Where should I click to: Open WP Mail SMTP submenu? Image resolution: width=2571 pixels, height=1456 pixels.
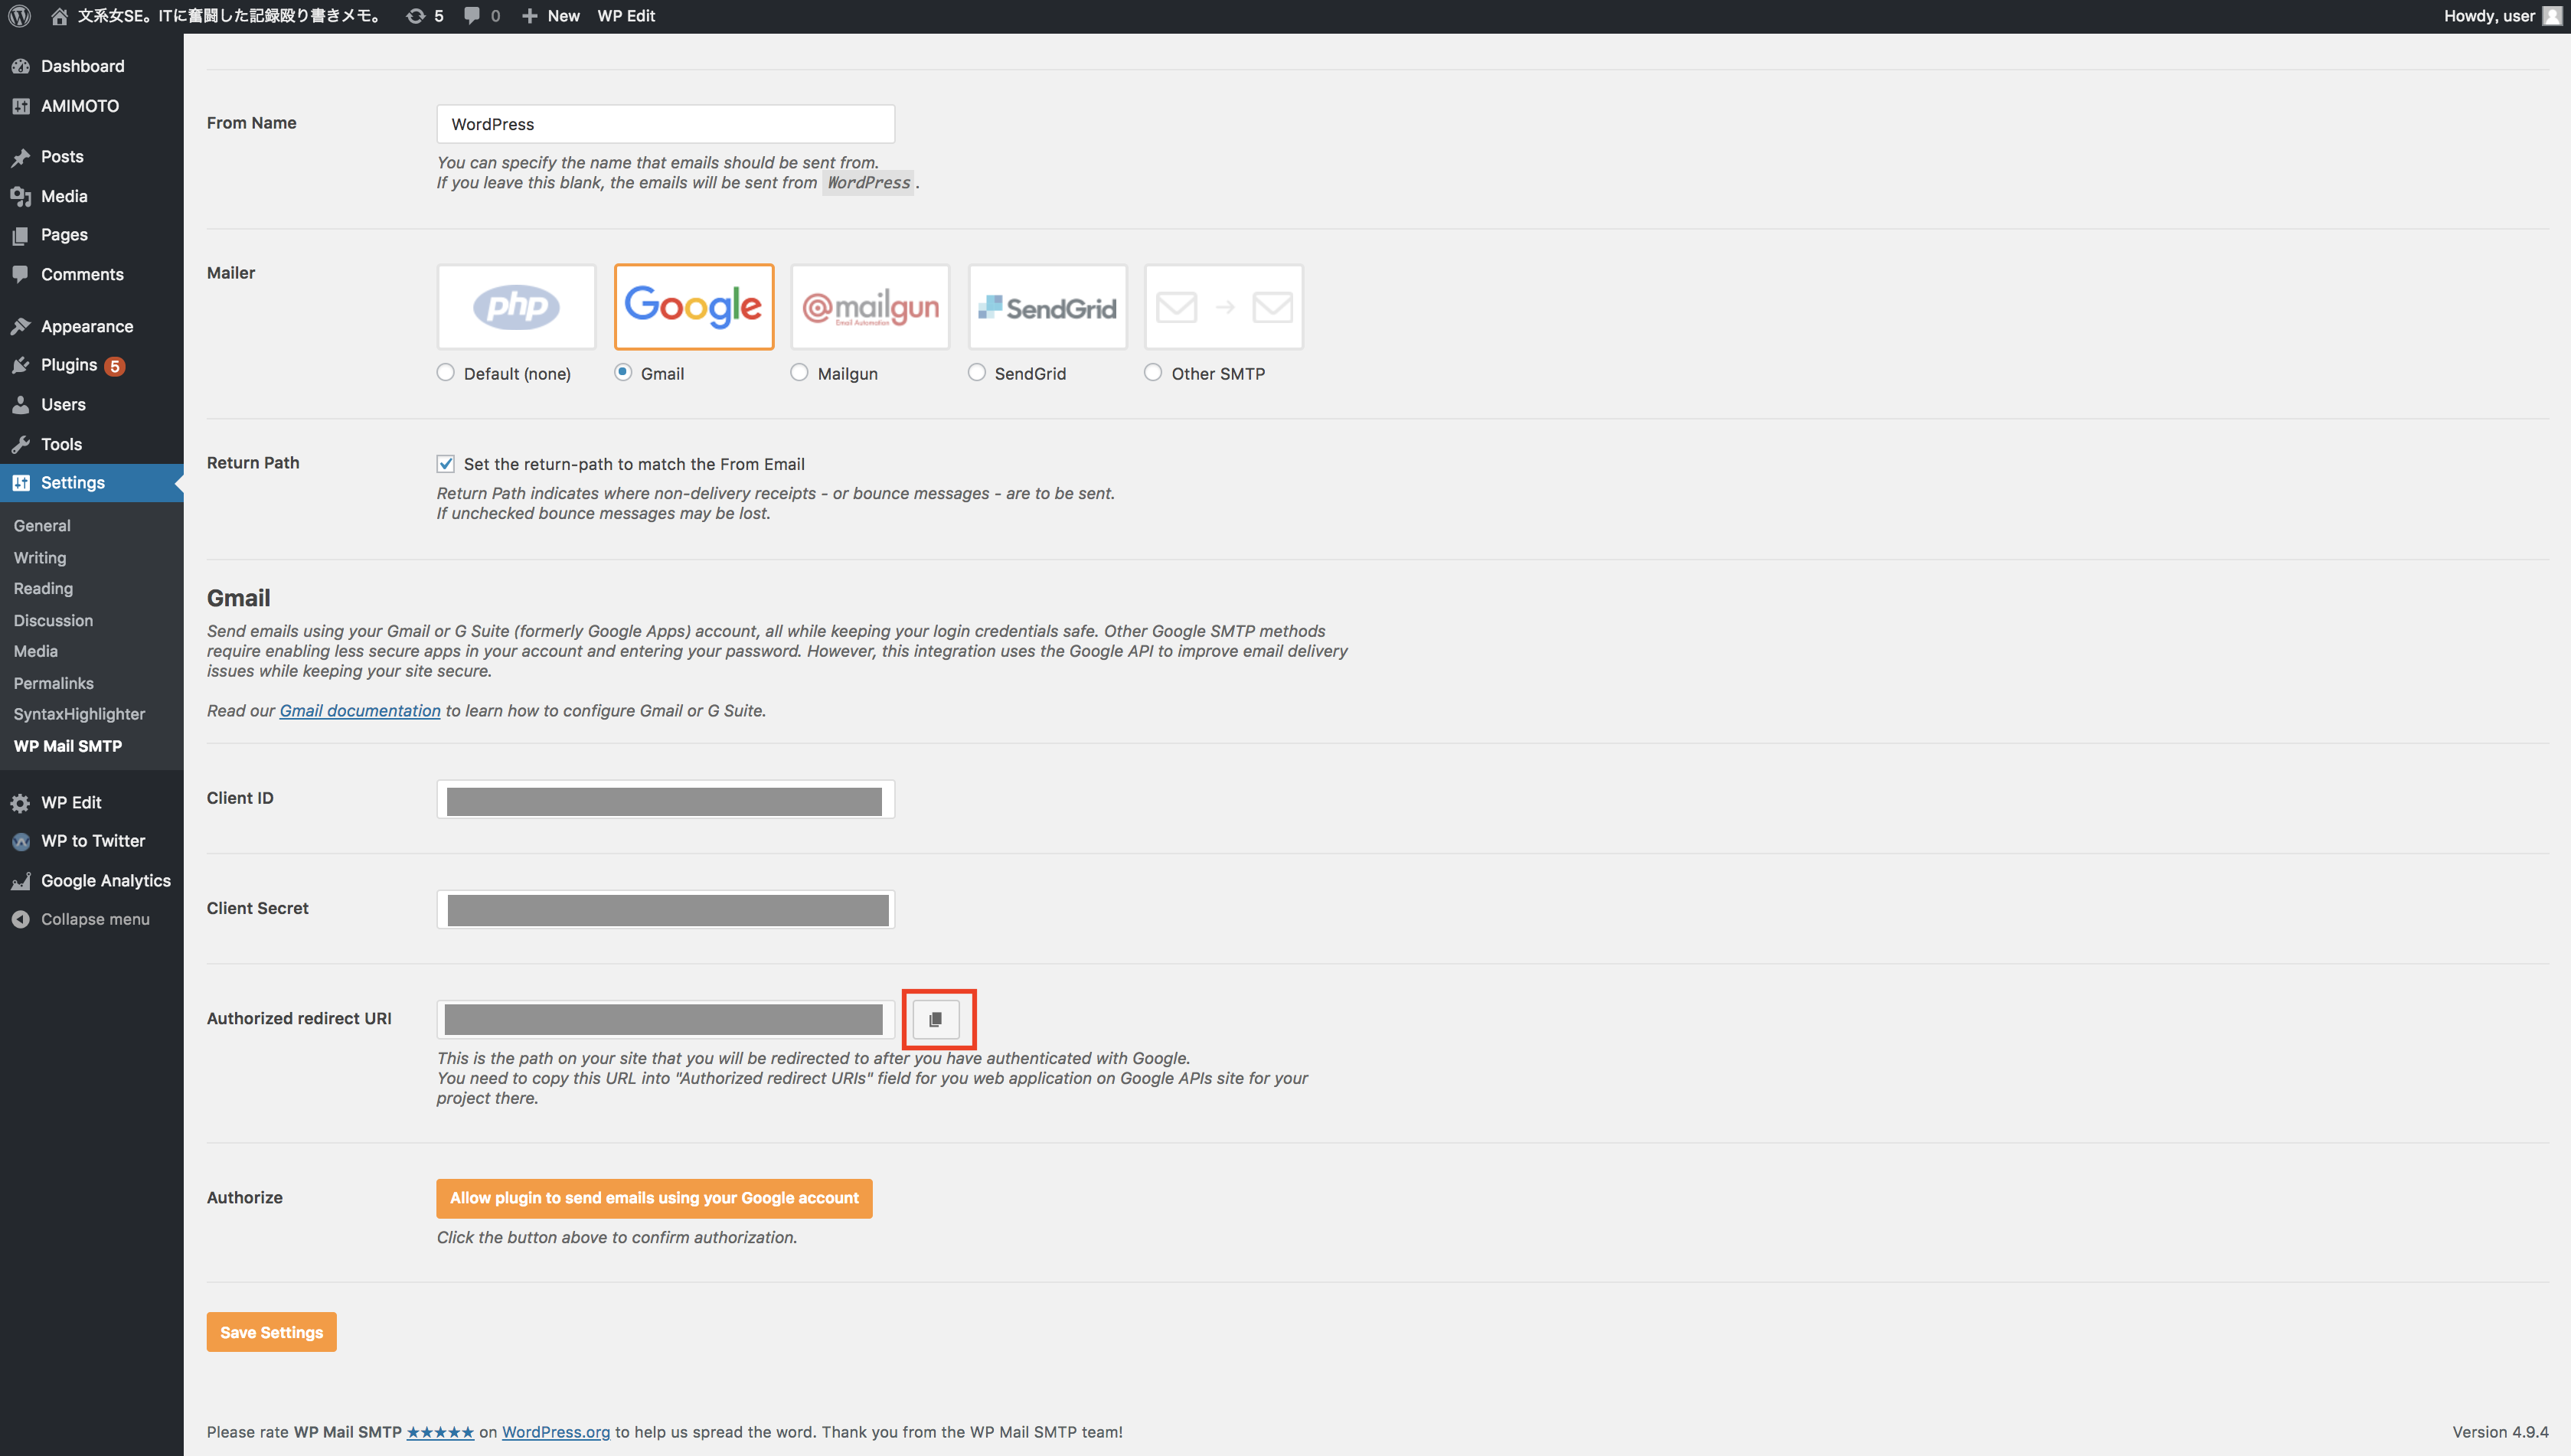pos(68,746)
